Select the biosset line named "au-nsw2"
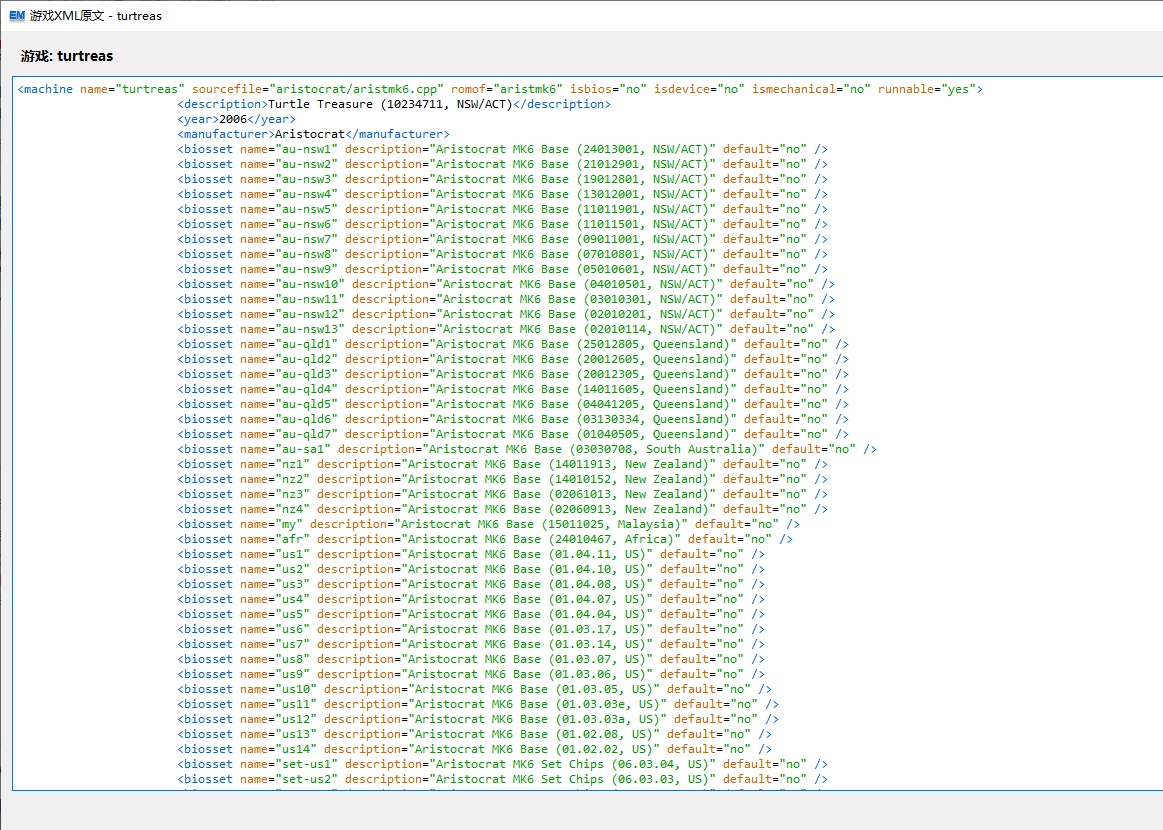Screen dimensions: 1163x830 click(503, 164)
